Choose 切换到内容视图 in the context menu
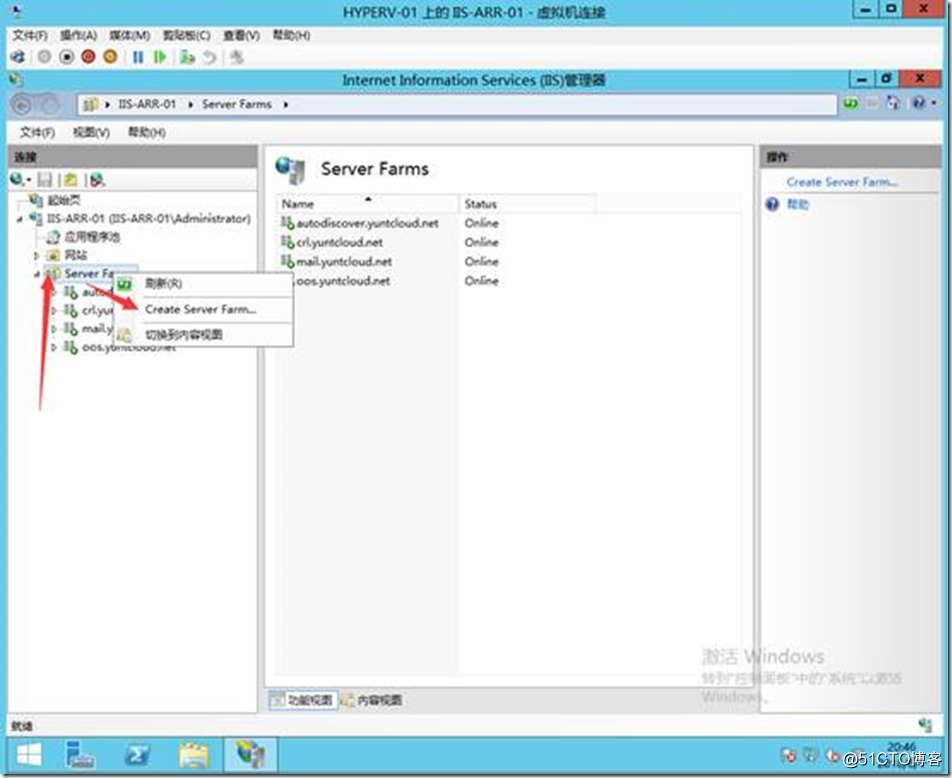The height and width of the screenshot is (778, 952). pyautogui.click(x=203, y=335)
